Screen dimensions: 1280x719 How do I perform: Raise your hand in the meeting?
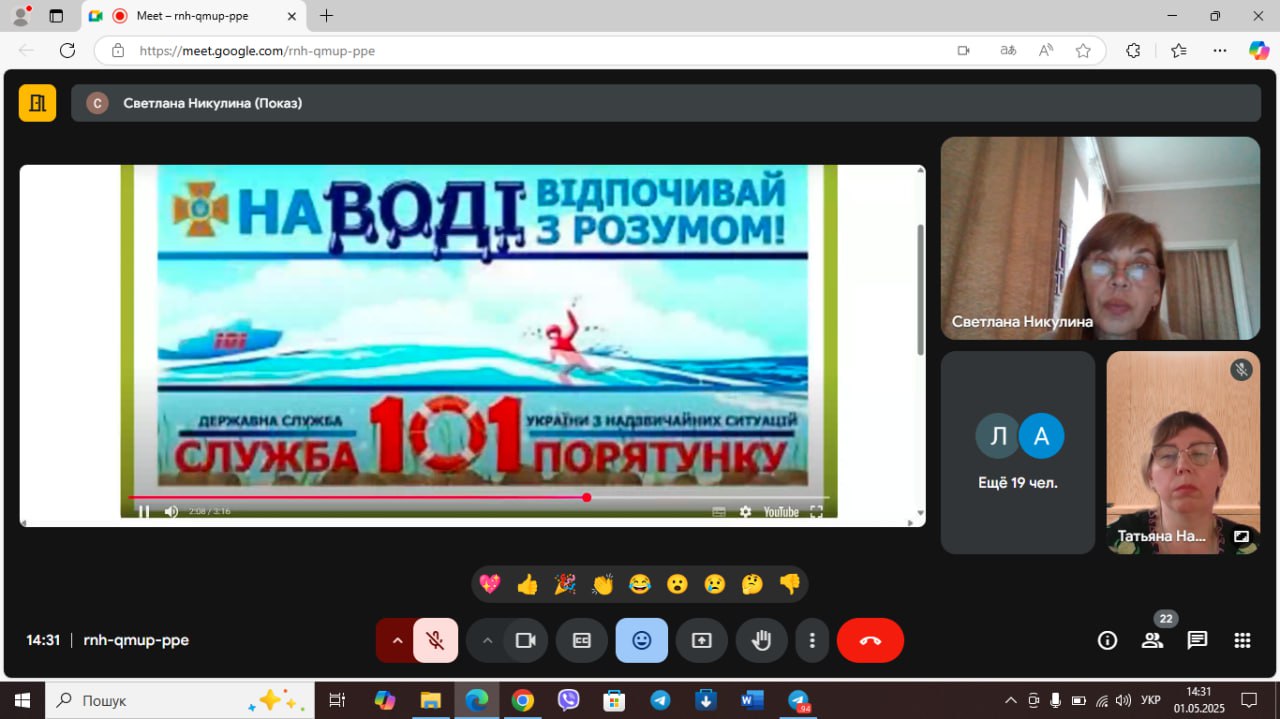(762, 641)
